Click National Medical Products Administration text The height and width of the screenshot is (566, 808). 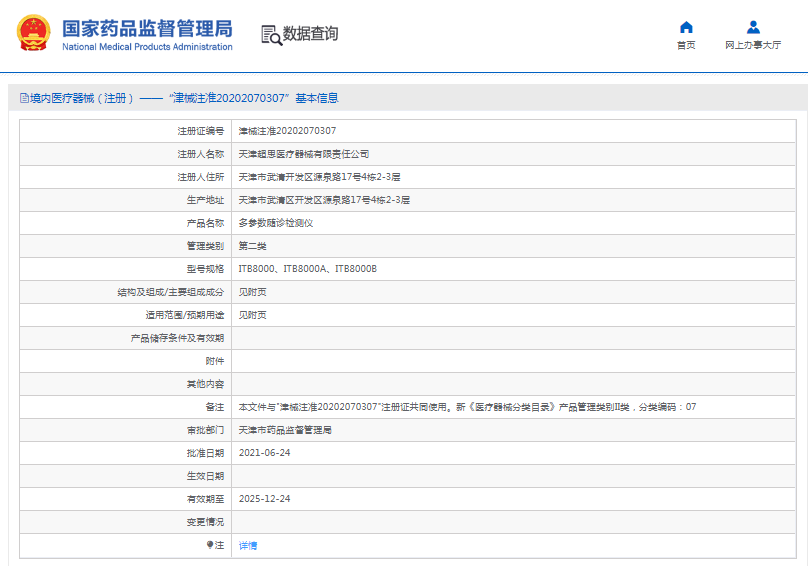coord(147,47)
